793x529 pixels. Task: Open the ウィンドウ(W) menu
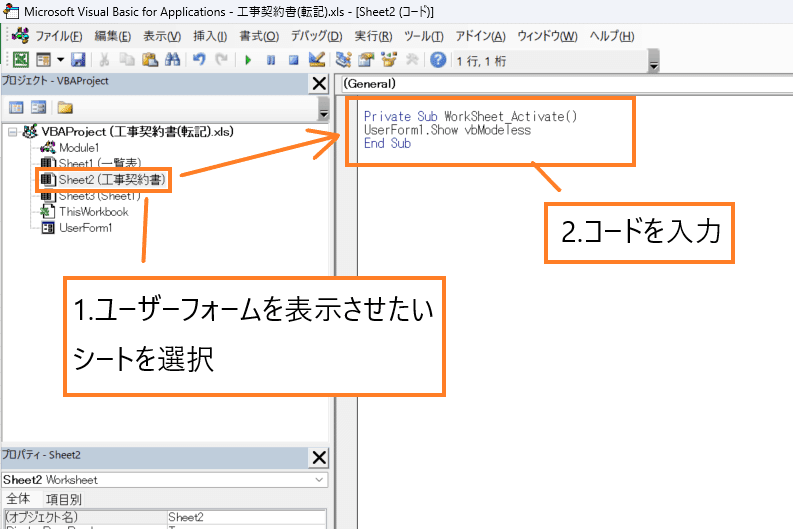[547, 36]
